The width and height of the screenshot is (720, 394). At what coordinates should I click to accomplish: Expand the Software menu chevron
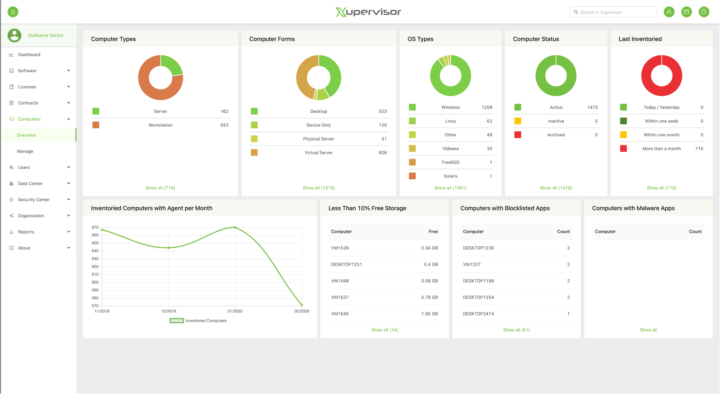click(68, 71)
